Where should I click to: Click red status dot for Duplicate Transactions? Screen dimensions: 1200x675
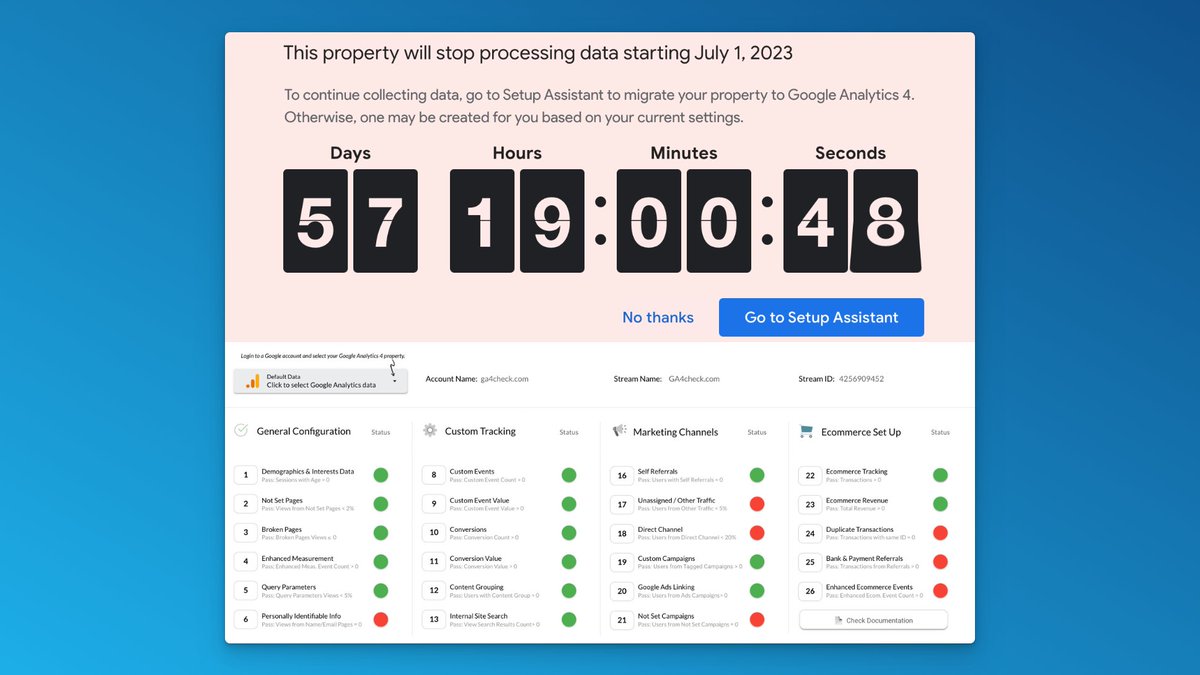(940, 533)
